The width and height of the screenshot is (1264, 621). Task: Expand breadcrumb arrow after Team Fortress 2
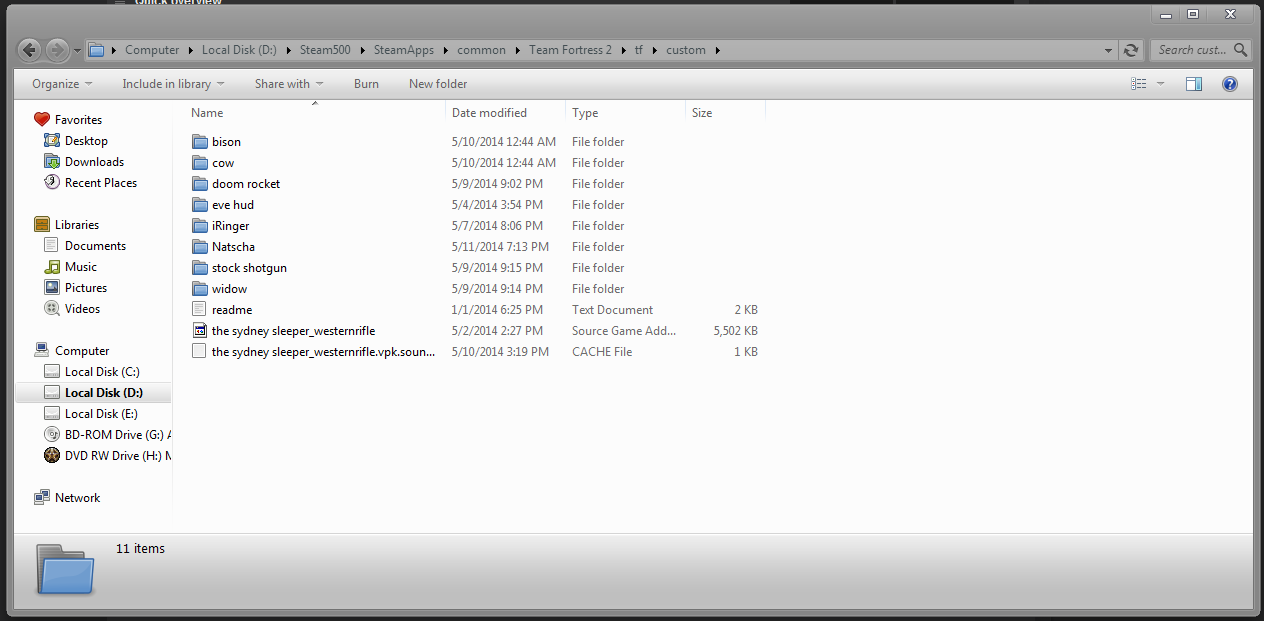pyautogui.click(x=622, y=50)
